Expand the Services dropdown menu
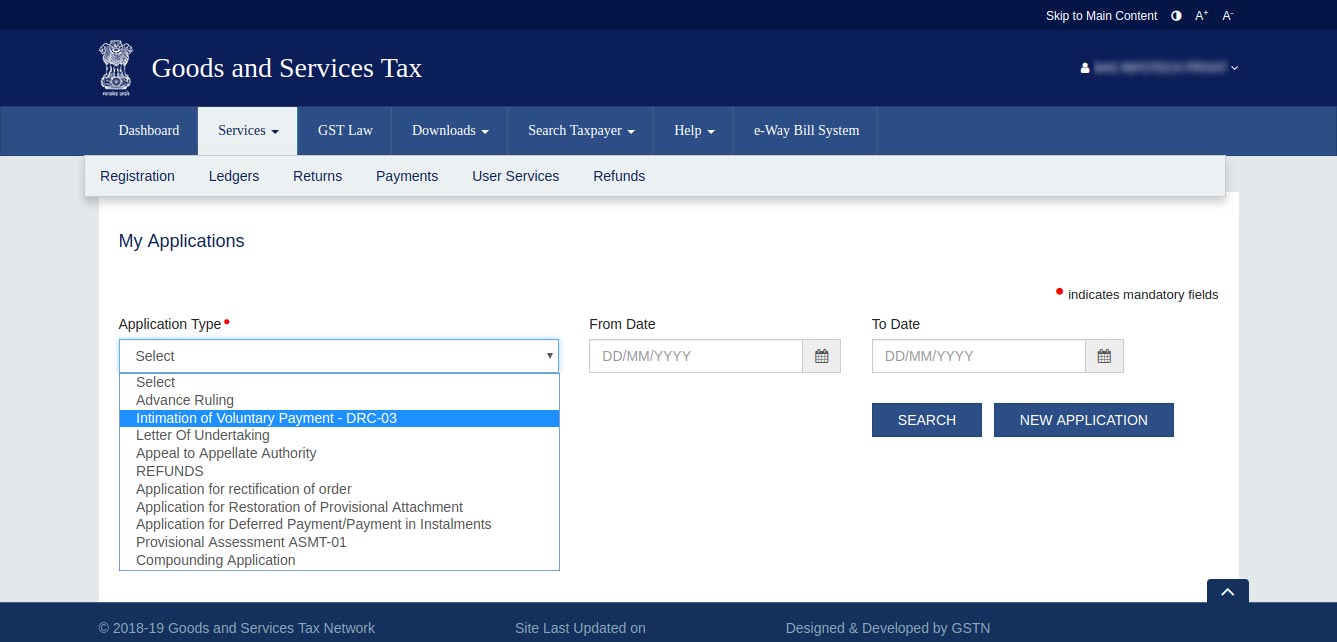The height and width of the screenshot is (642, 1337). tap(247, 131)
